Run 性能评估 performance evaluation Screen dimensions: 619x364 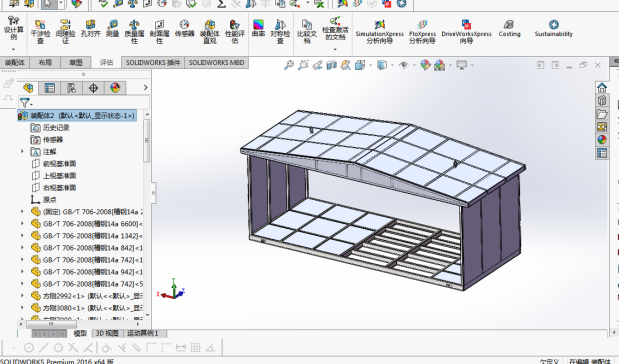(235, 32)
